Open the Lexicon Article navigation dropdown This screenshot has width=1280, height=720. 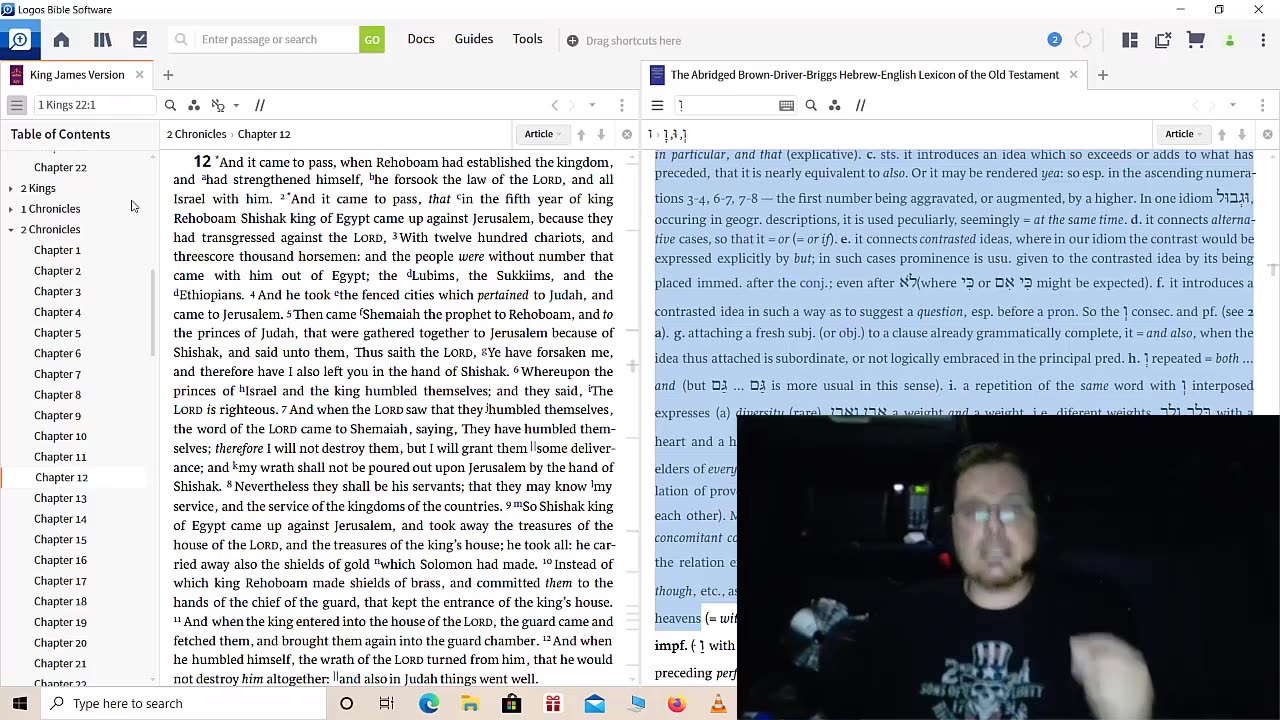pos(1184,134)
